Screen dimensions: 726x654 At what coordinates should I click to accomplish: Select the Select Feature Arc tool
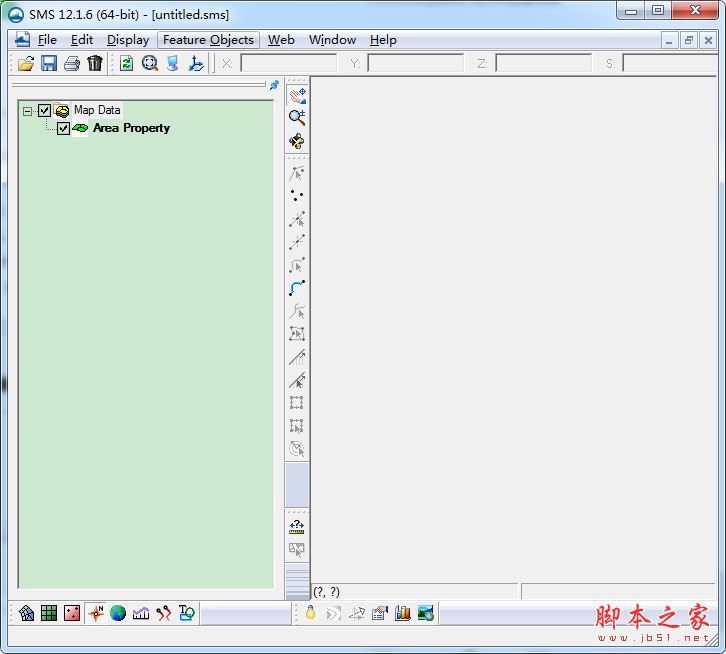point(297,265)
